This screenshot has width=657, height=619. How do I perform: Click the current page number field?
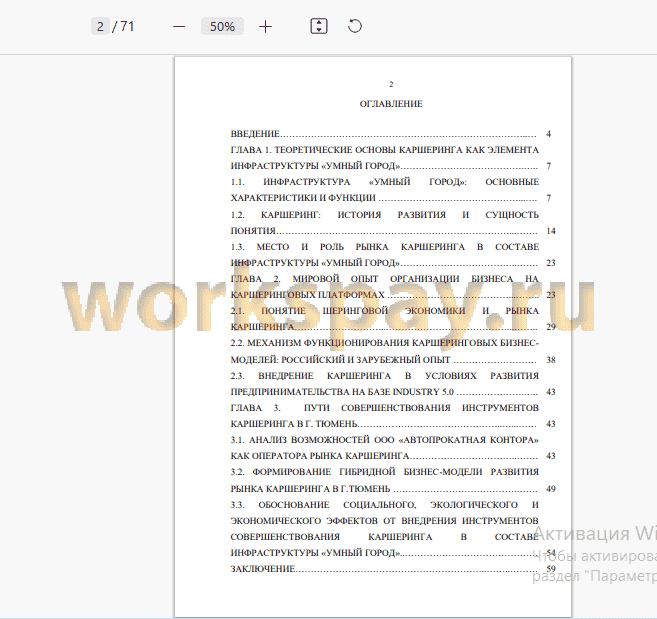coord(100,26)
